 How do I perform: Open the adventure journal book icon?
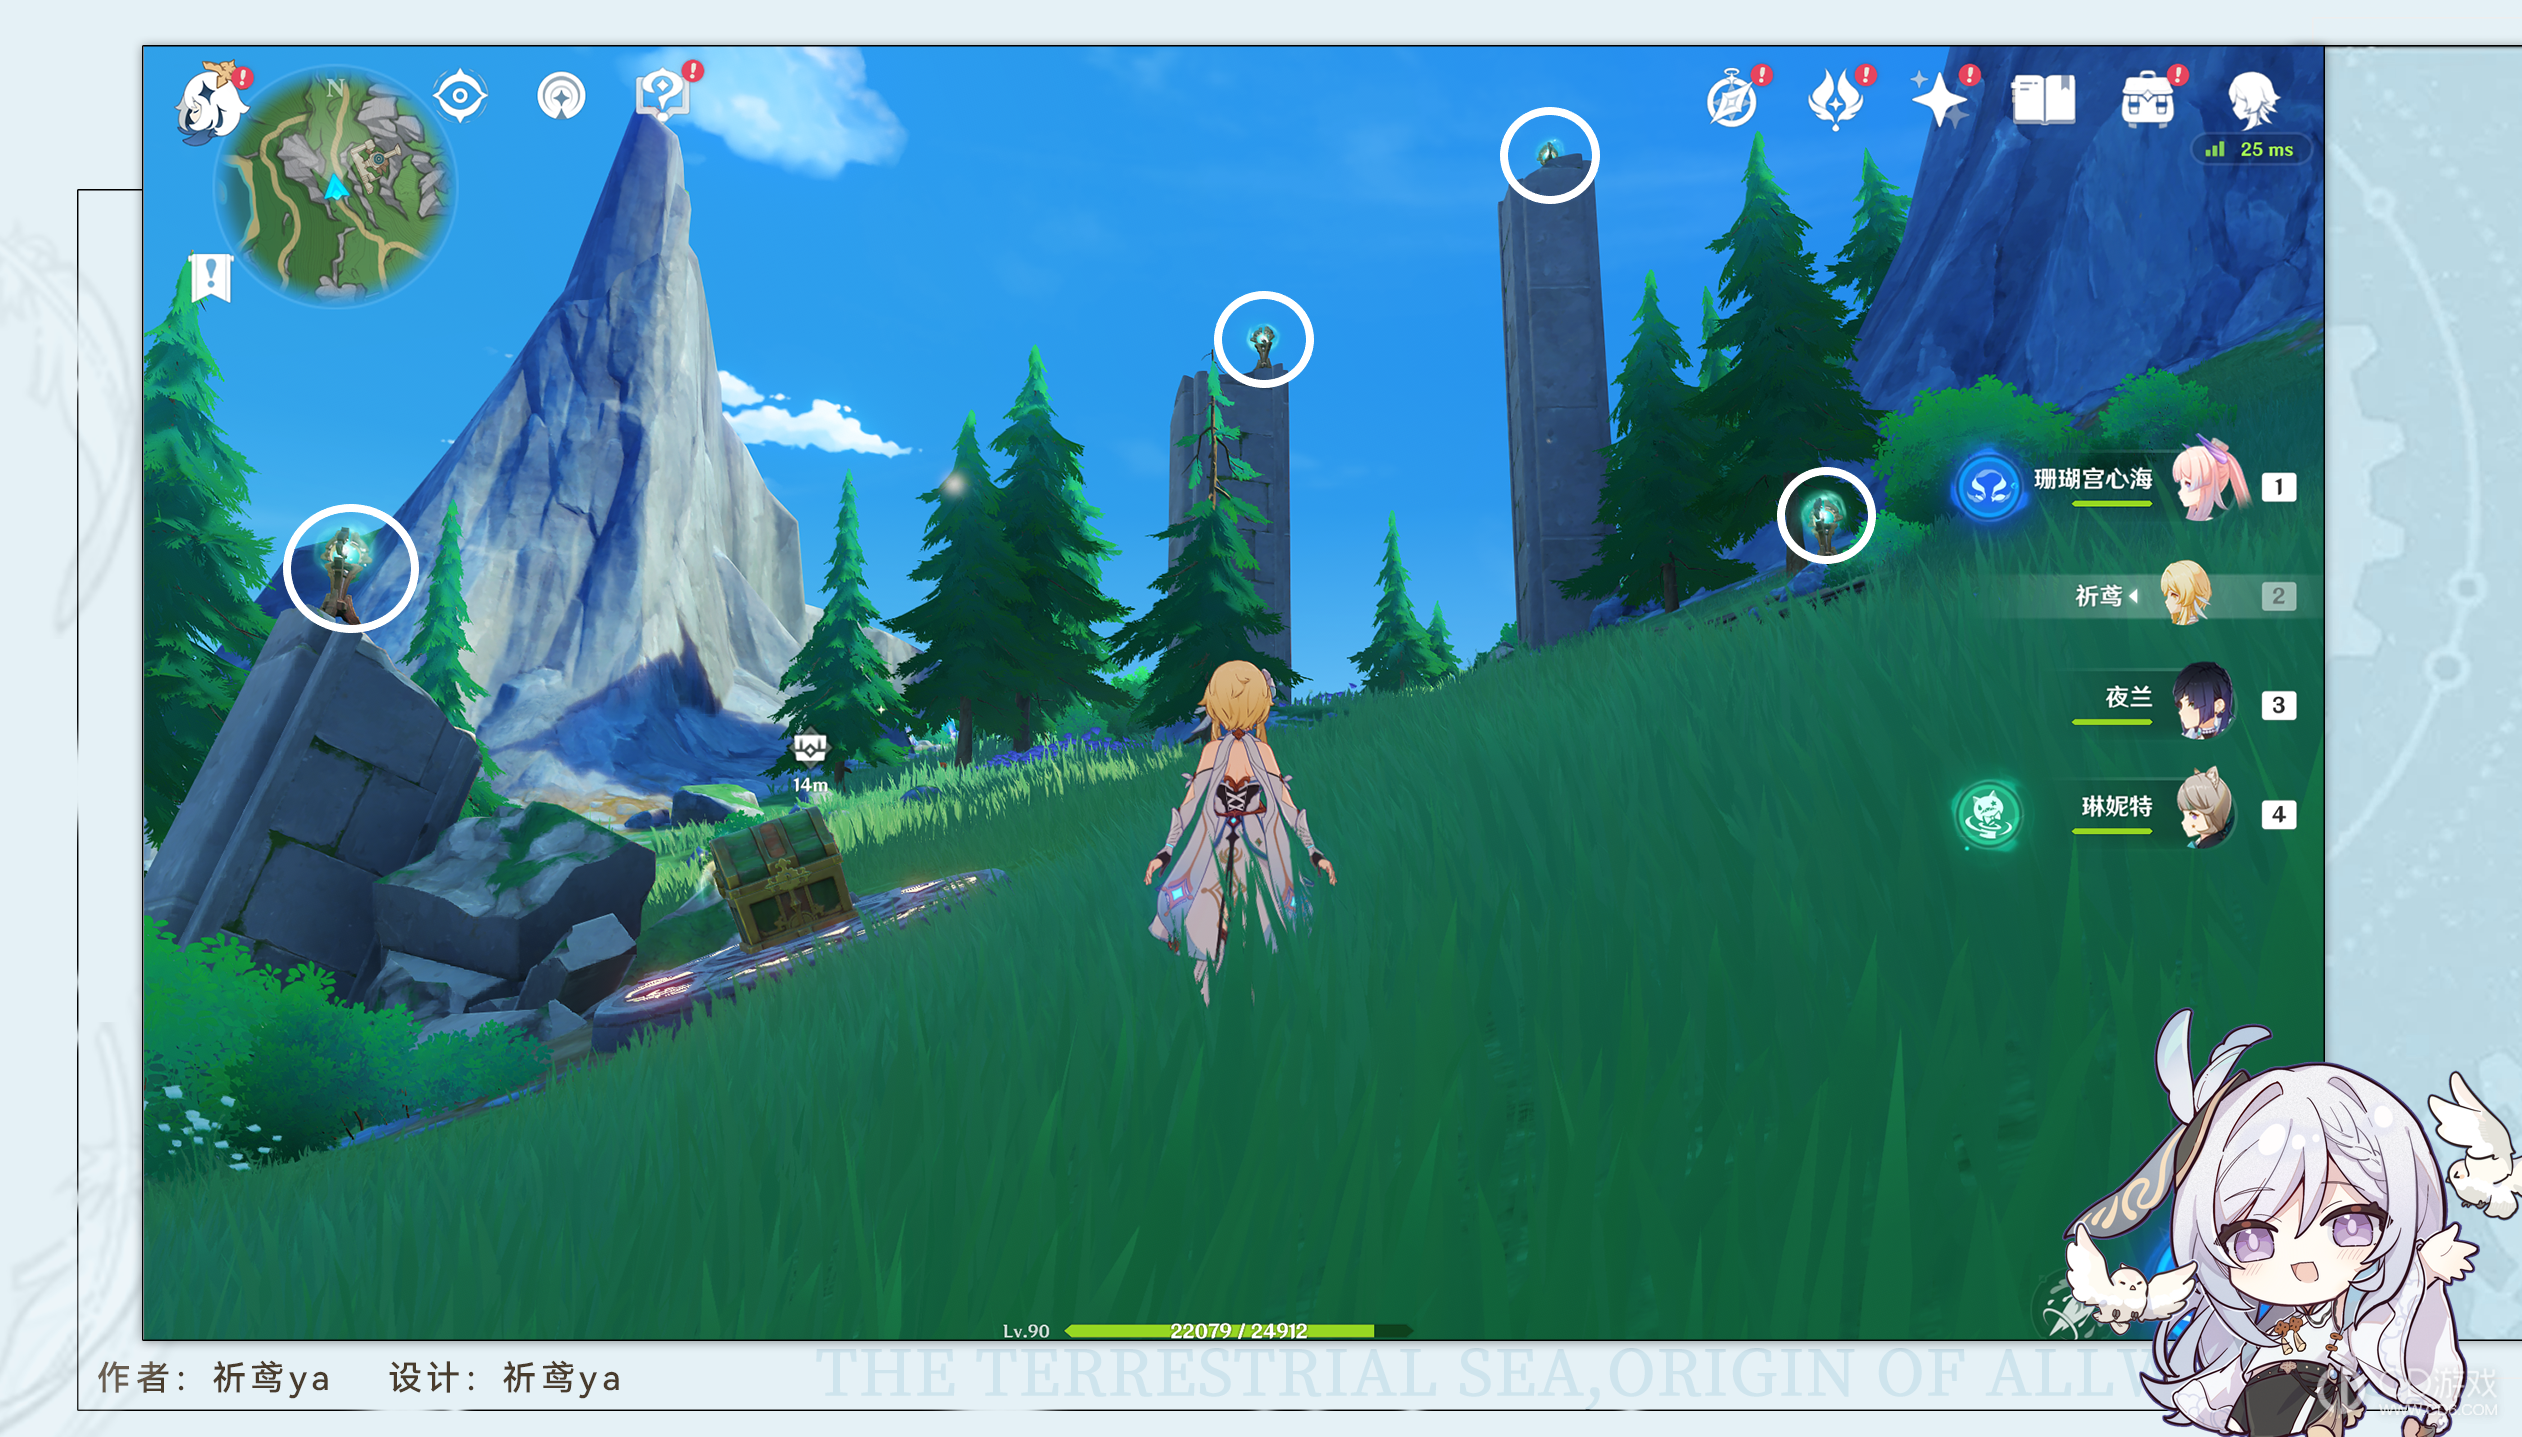pos(2043,100)
